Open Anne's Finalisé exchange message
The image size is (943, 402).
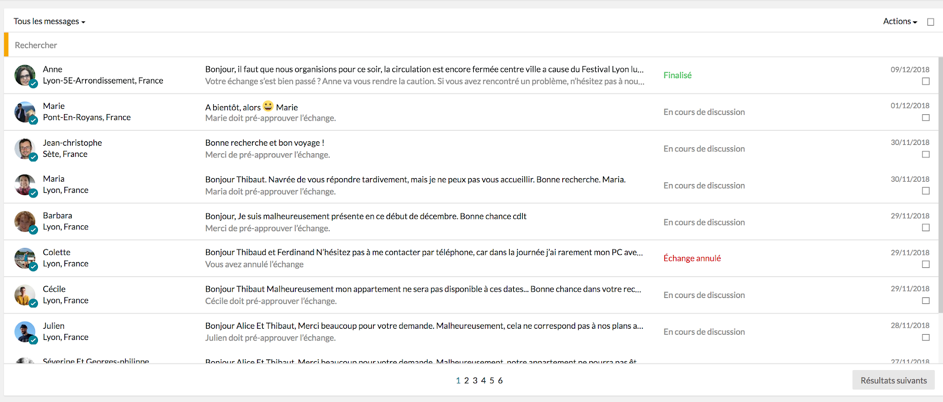pyautogui.click(x=424, y=75)
